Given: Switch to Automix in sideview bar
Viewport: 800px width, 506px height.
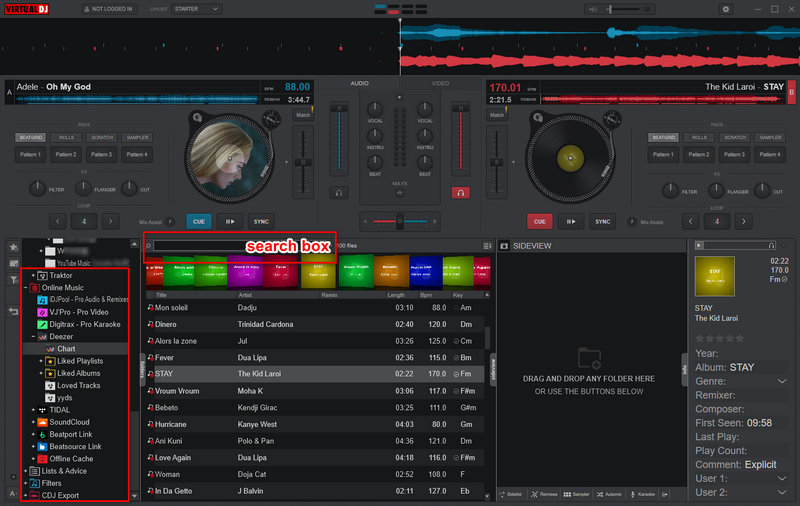Looking at the screenshot, I should tap(609, 494).
